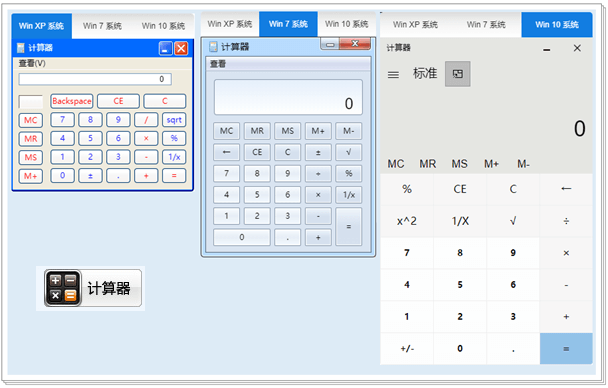Image resolution: width=608 pixels, height=388 pixels.
Task: Click the CE key in Win 10 calculator
Action: (460, 189)
